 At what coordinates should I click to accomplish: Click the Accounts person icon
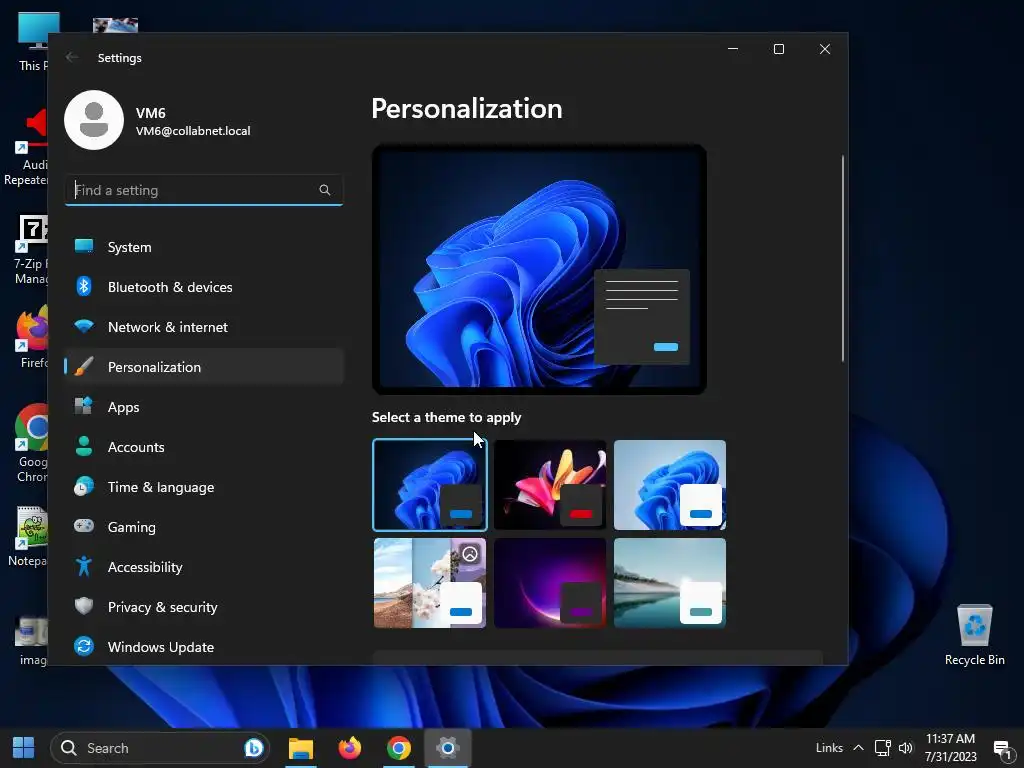pos(84,446)
